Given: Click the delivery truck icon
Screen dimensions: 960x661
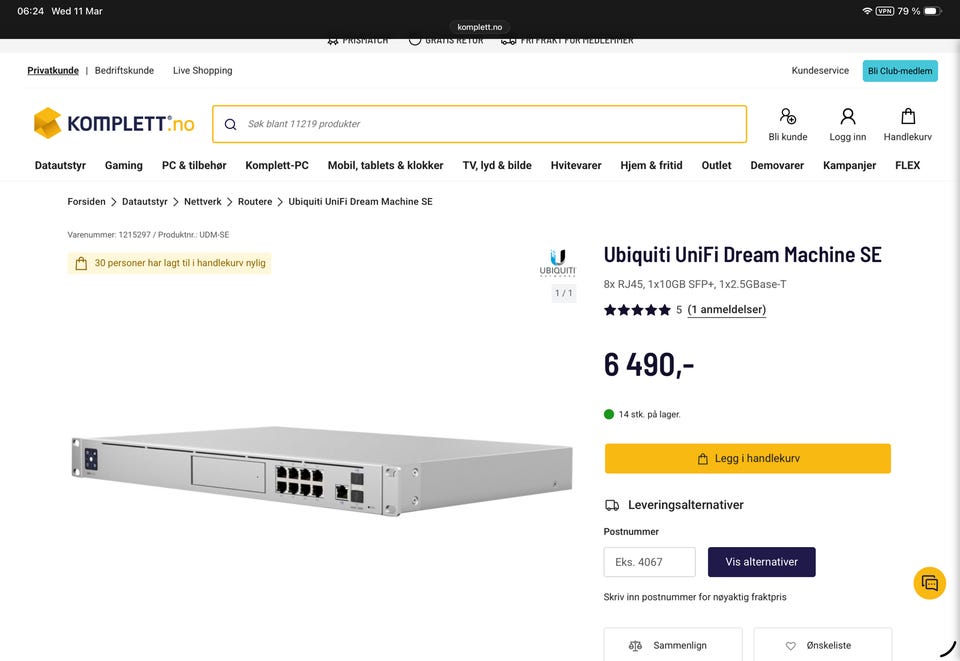Looking at the screenshot, I should point(612,505).
